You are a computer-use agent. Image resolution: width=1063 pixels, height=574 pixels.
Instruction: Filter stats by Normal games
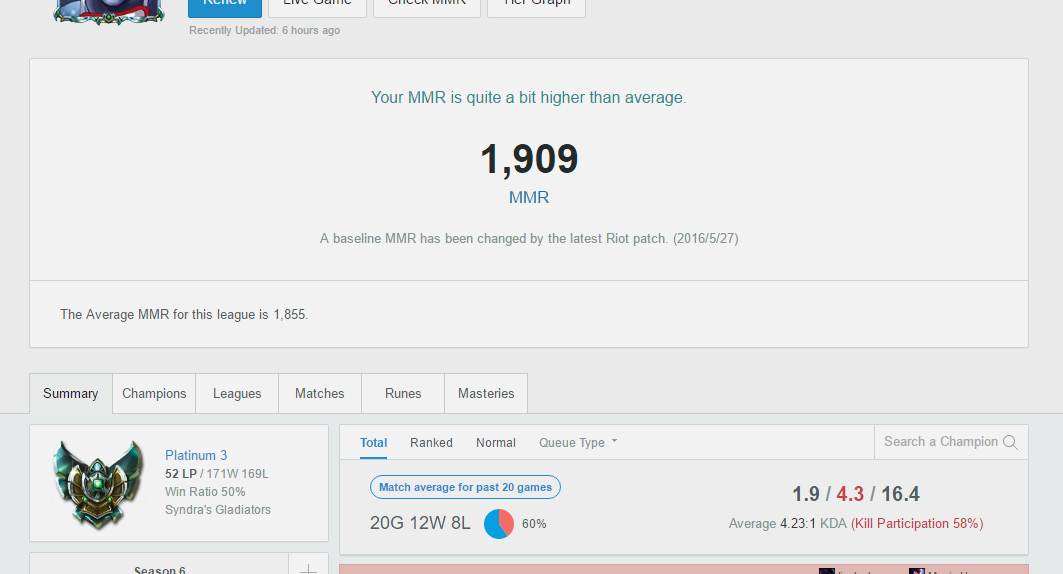coord(496,443)
